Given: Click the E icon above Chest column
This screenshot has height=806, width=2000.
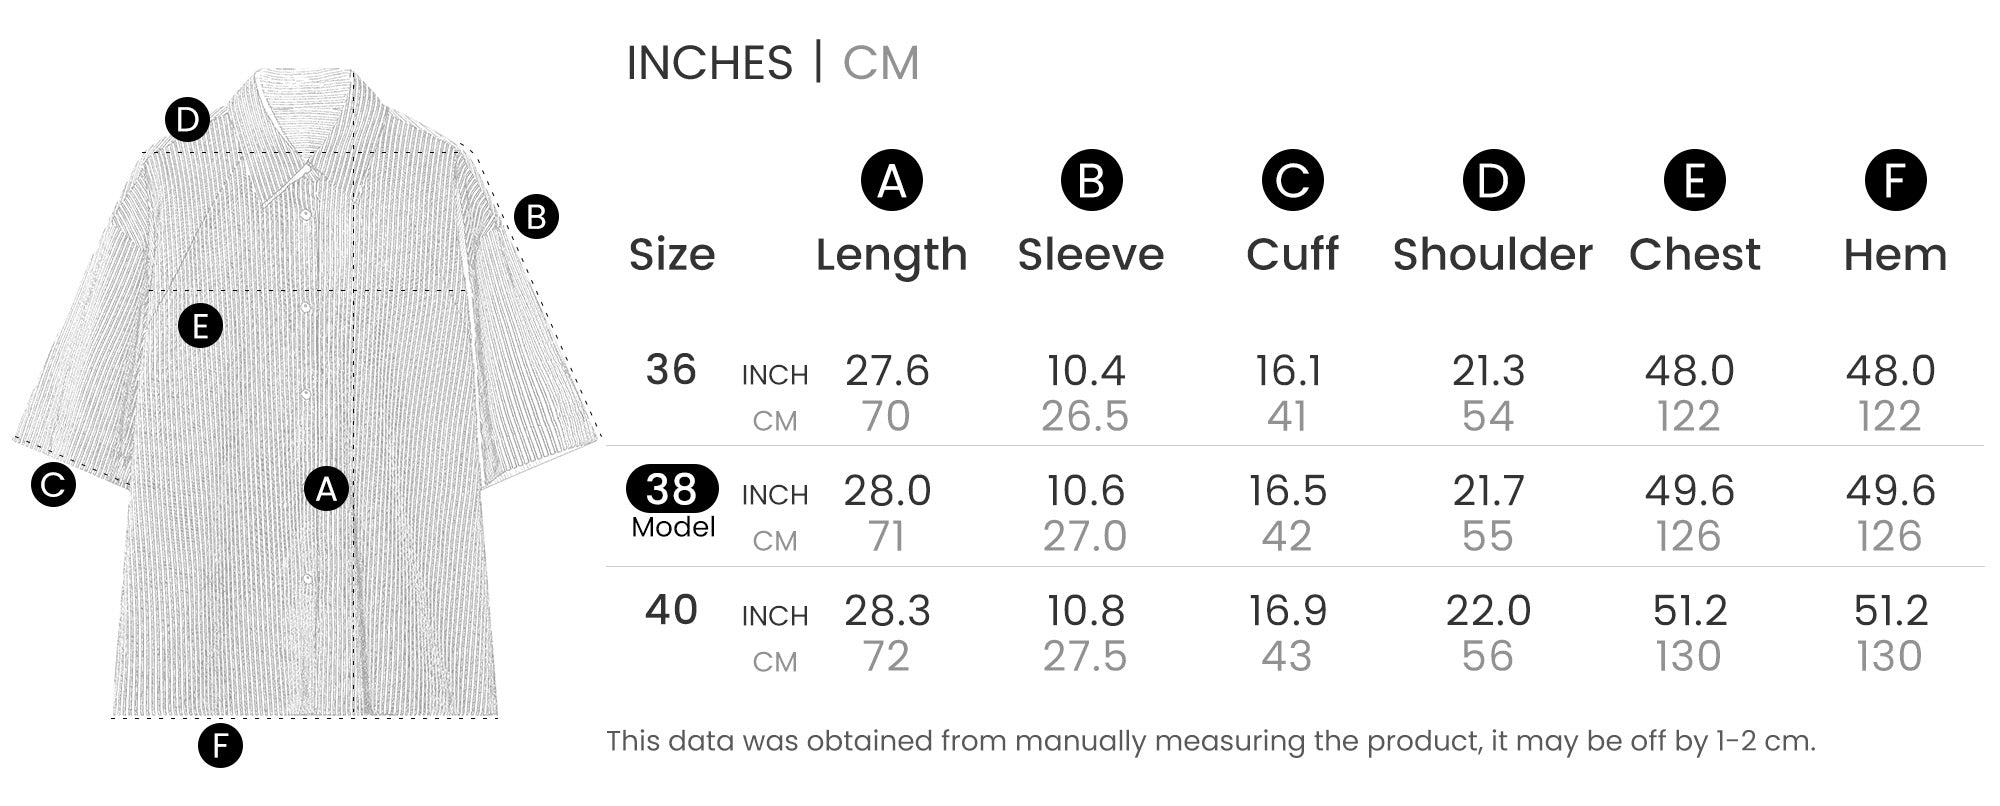Looking at the screenshot, I should tap(1694, 181).
